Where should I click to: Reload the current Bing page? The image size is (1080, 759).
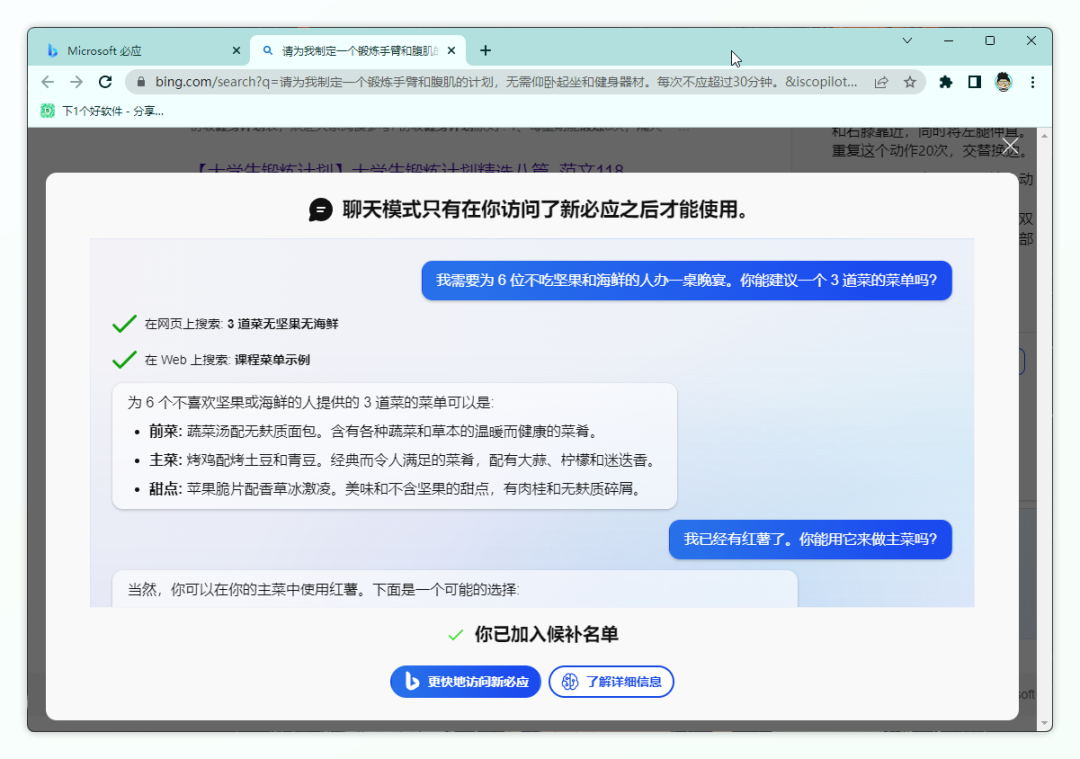click(105, 82)
